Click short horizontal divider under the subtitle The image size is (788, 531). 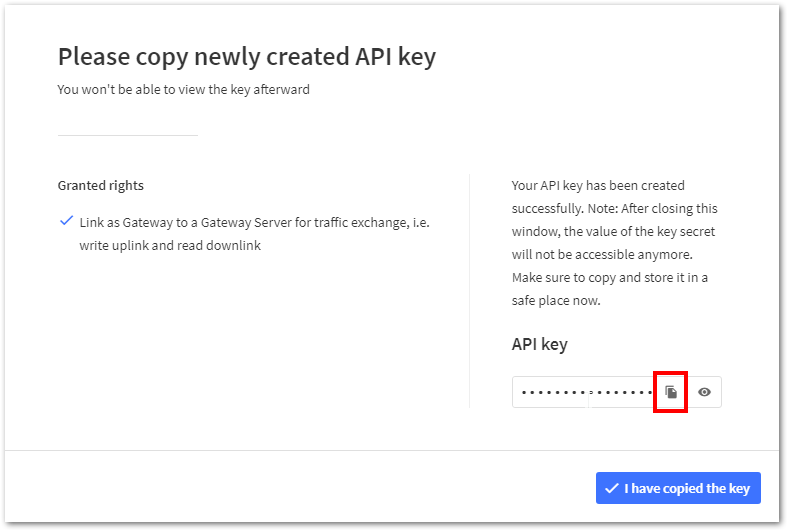pyautogui.click(x=127, y=135)
